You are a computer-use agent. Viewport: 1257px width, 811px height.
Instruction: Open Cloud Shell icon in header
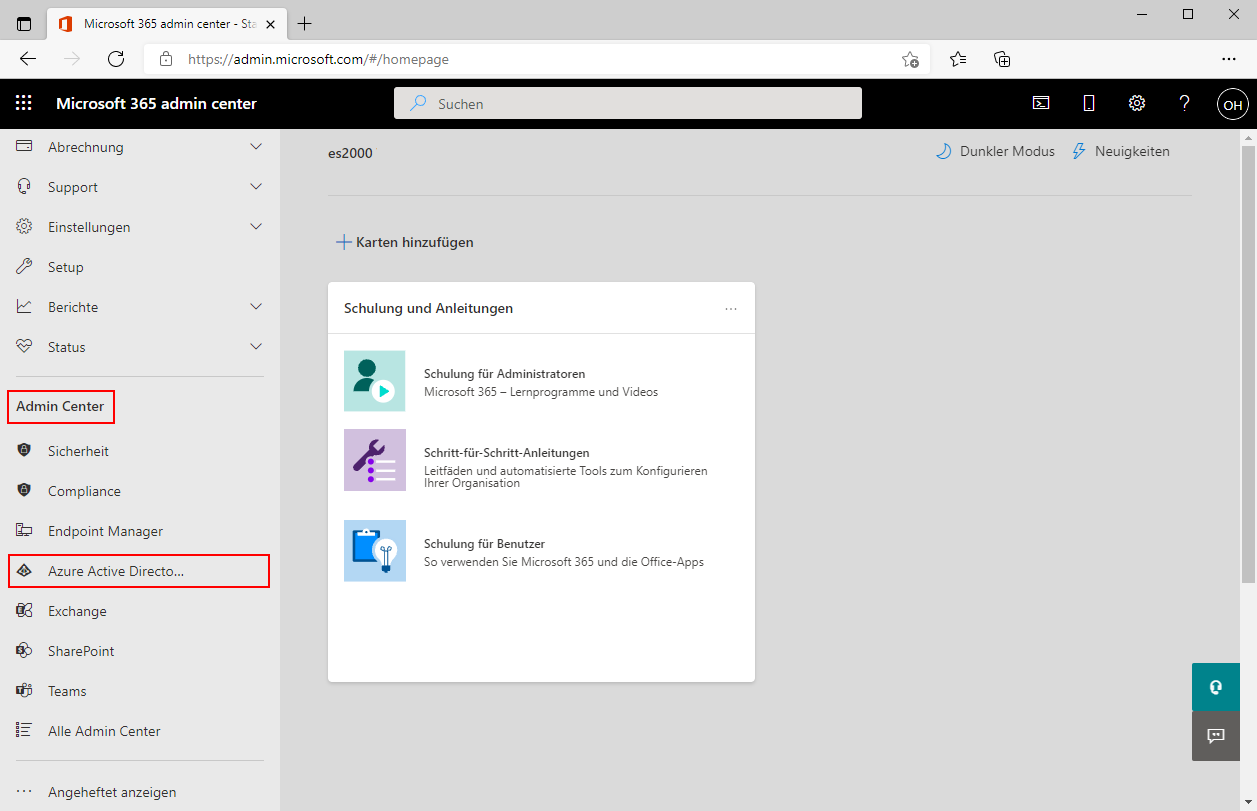tap(1041, 103)
